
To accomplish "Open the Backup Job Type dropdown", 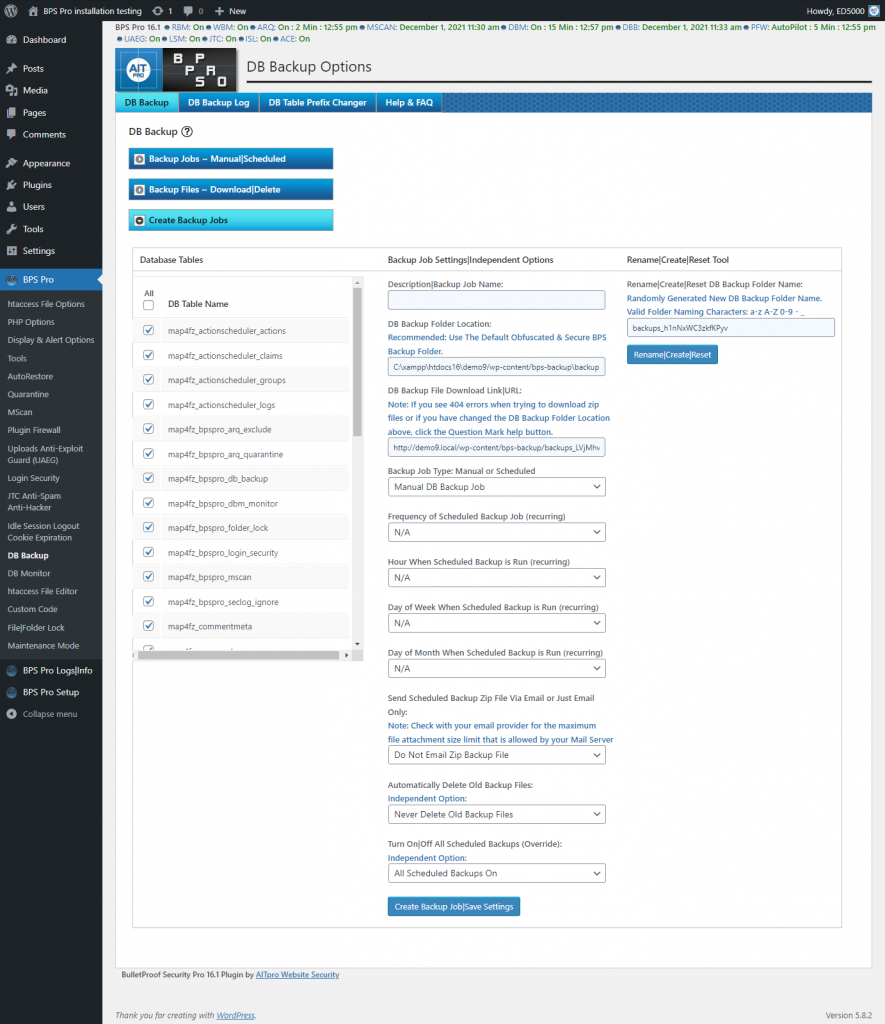I will point(495,486).
